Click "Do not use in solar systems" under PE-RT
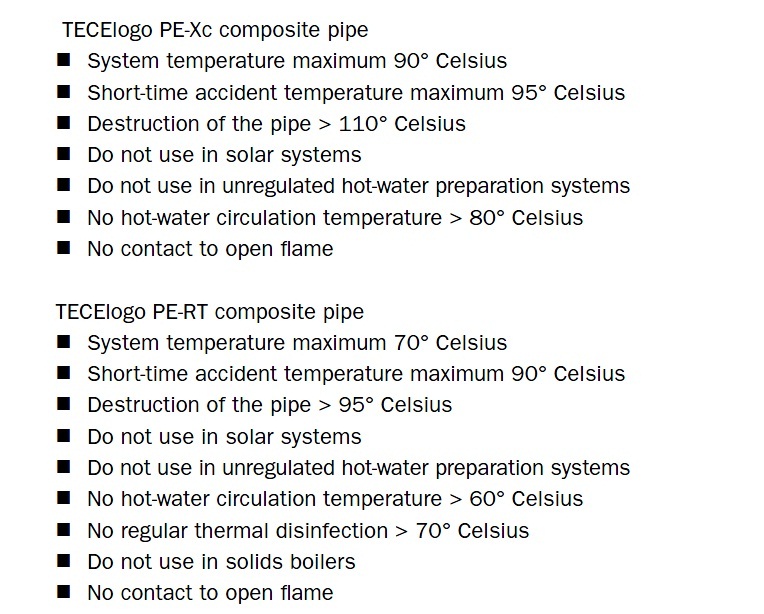 point(224,437)
